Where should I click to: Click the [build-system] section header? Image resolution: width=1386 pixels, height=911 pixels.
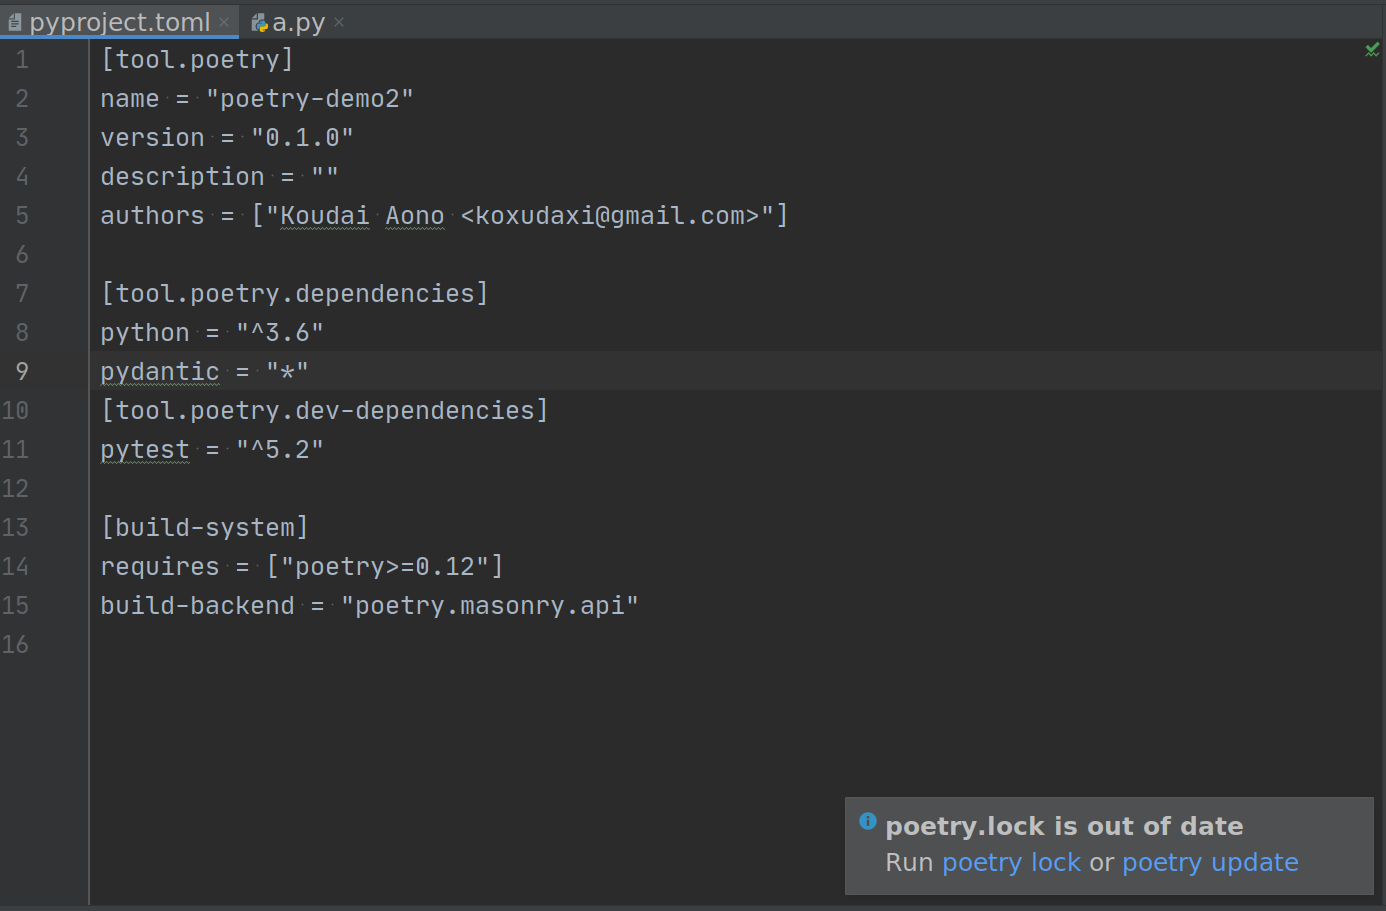tap(204, 527)
